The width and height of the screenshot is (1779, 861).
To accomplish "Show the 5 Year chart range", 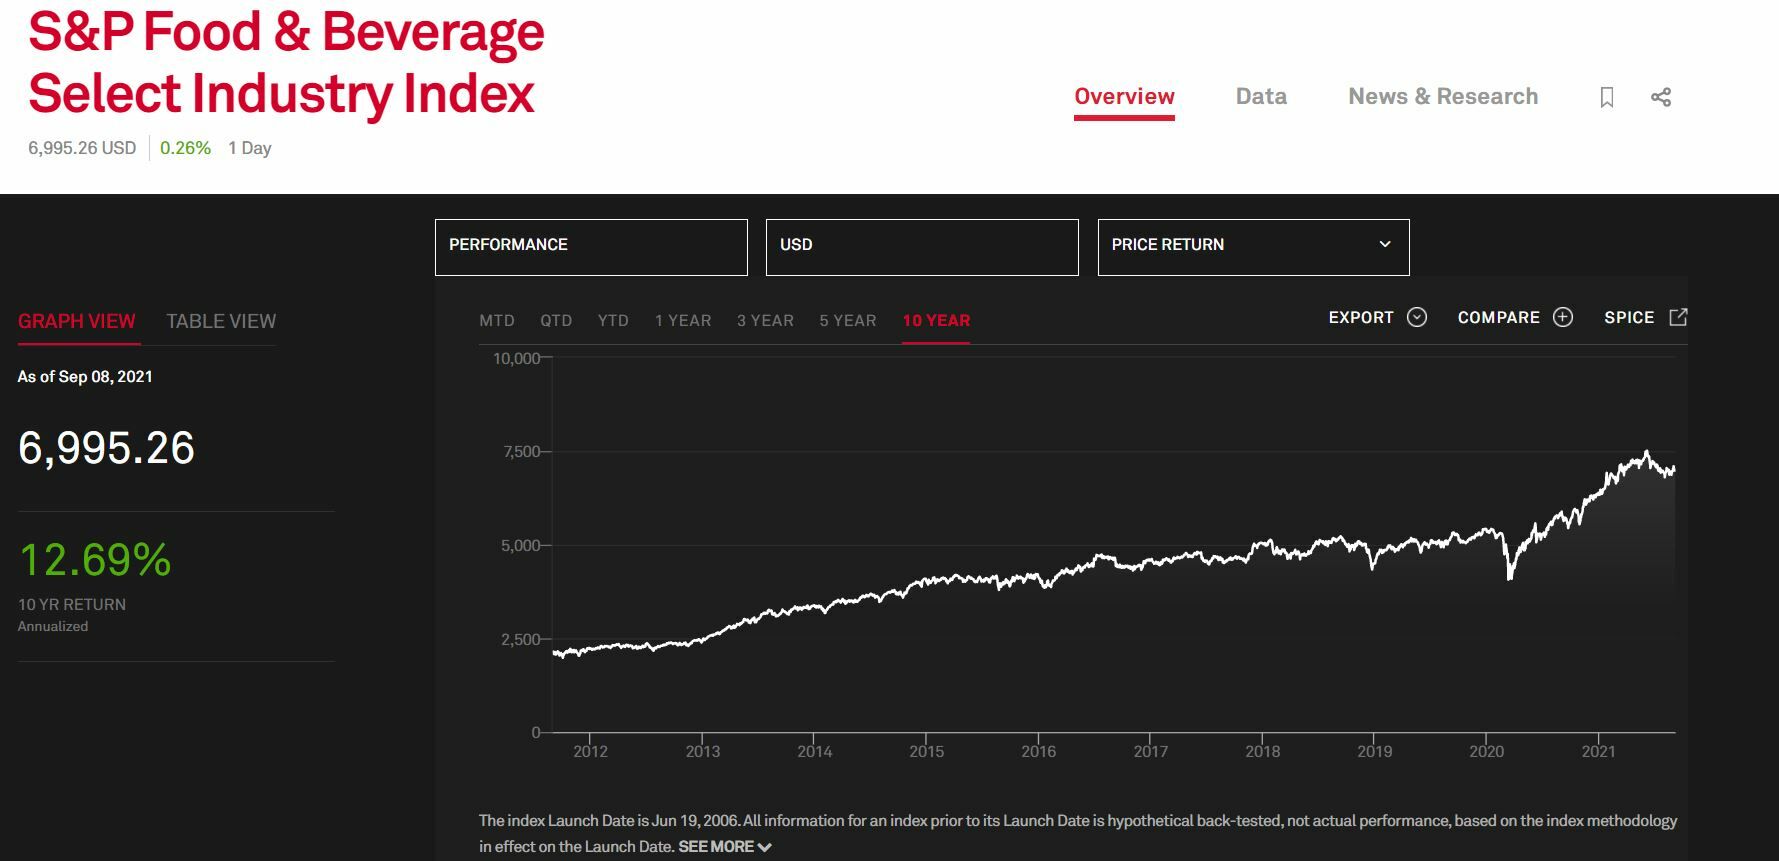I will tap(848, 321).
